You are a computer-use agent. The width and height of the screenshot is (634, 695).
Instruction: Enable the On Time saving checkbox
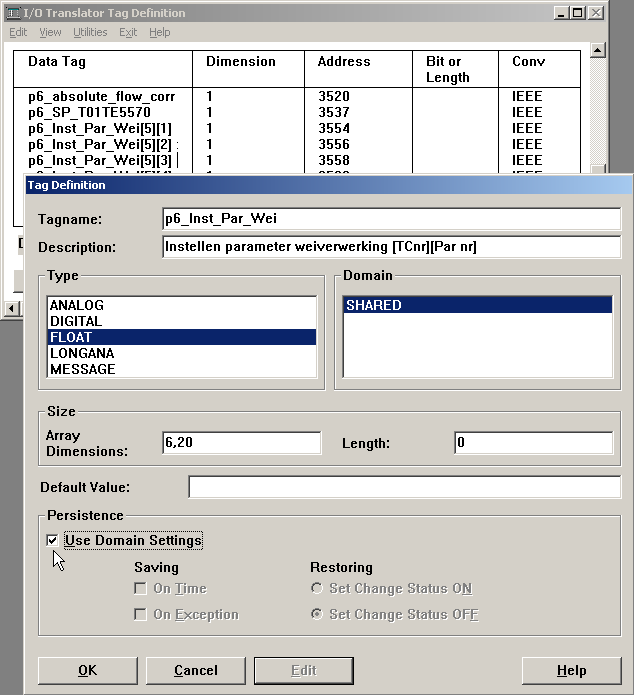tap(141, 589)
